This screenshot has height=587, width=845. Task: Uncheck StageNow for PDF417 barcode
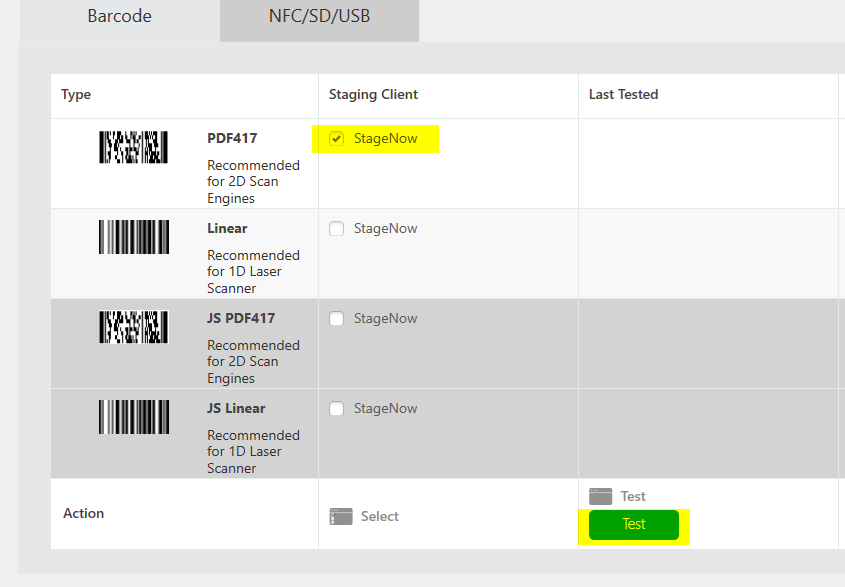pos(336,139)
